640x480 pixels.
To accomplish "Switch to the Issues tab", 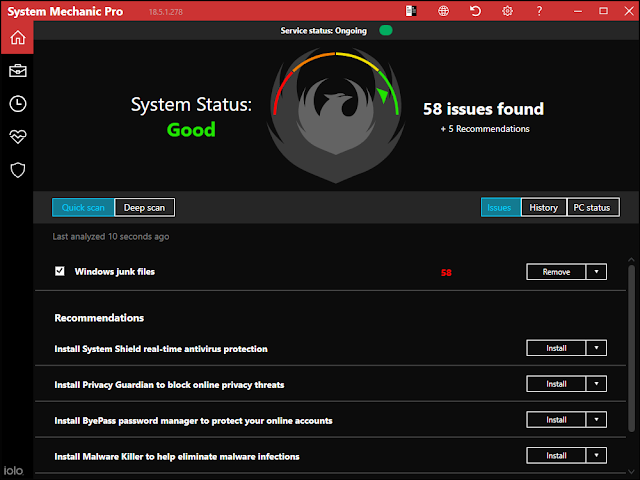I will 499,207.
